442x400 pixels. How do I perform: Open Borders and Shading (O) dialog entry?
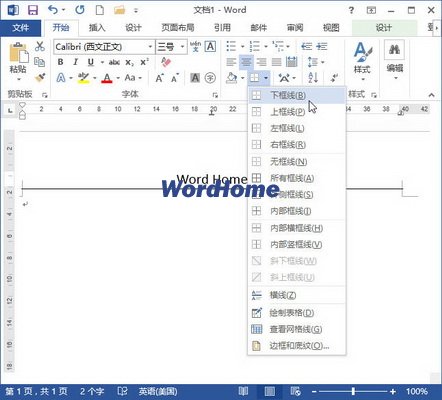[x=297, y=346]
